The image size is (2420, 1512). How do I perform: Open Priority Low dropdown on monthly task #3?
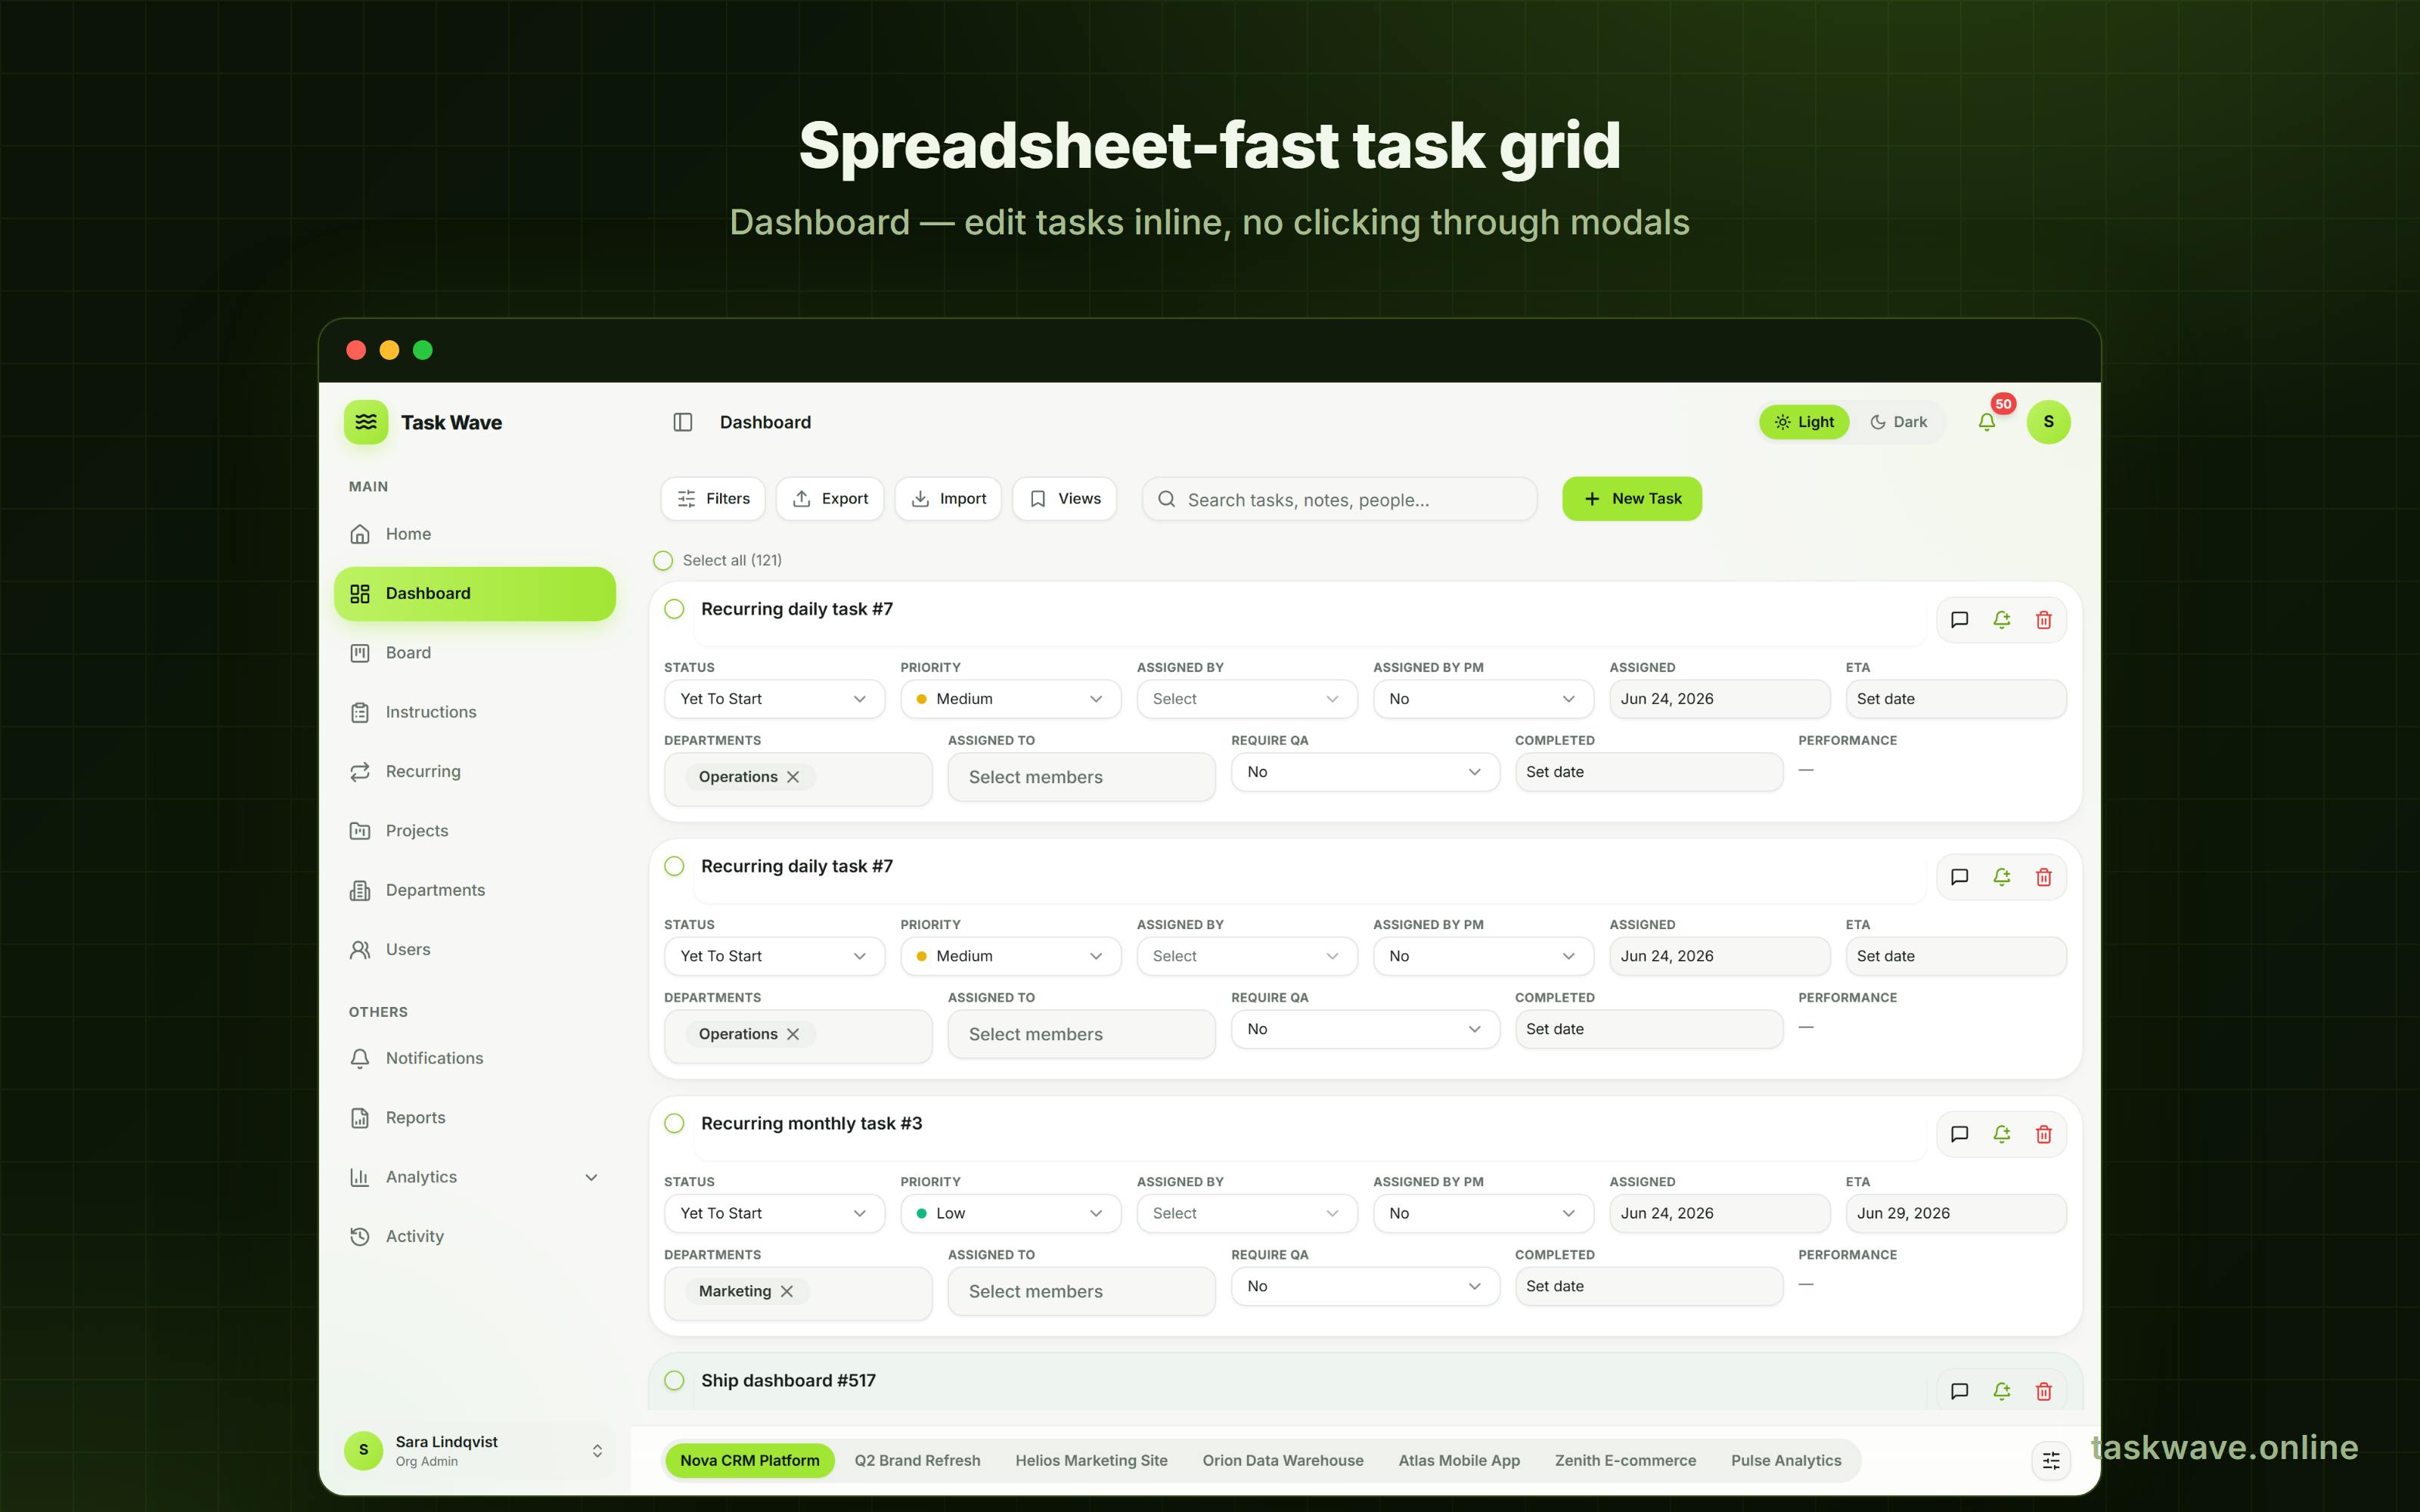pos(1010,1213)
